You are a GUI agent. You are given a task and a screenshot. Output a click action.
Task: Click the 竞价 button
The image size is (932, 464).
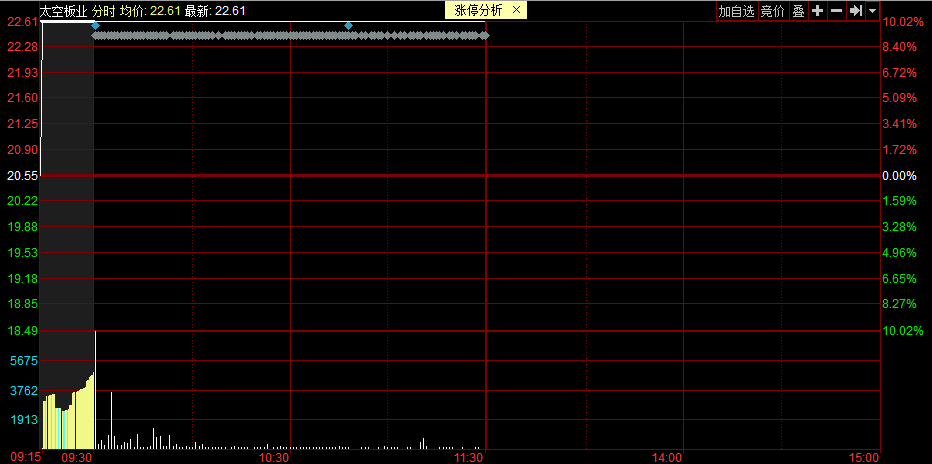[x=773, y=11]
